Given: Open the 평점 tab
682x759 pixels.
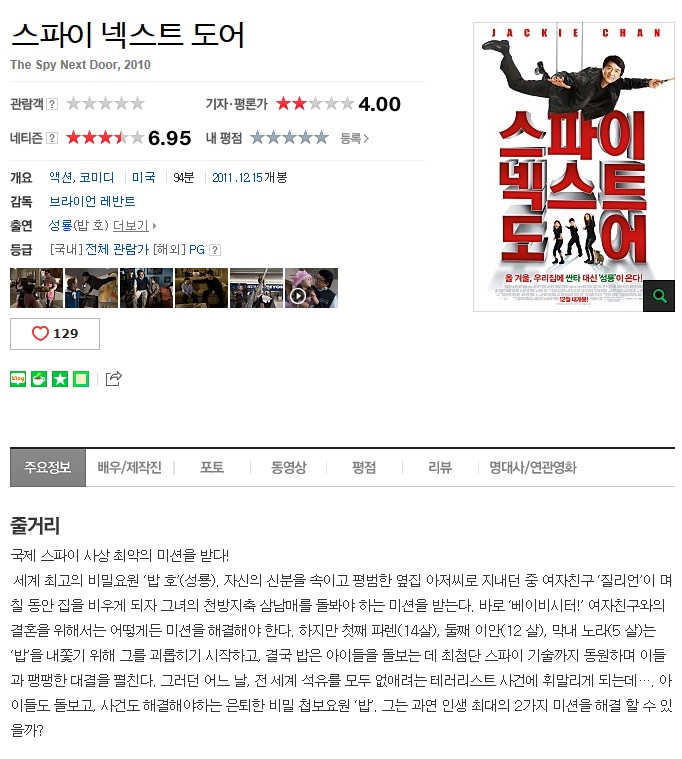Looking at the screenshot, I should tap(364, 467).
